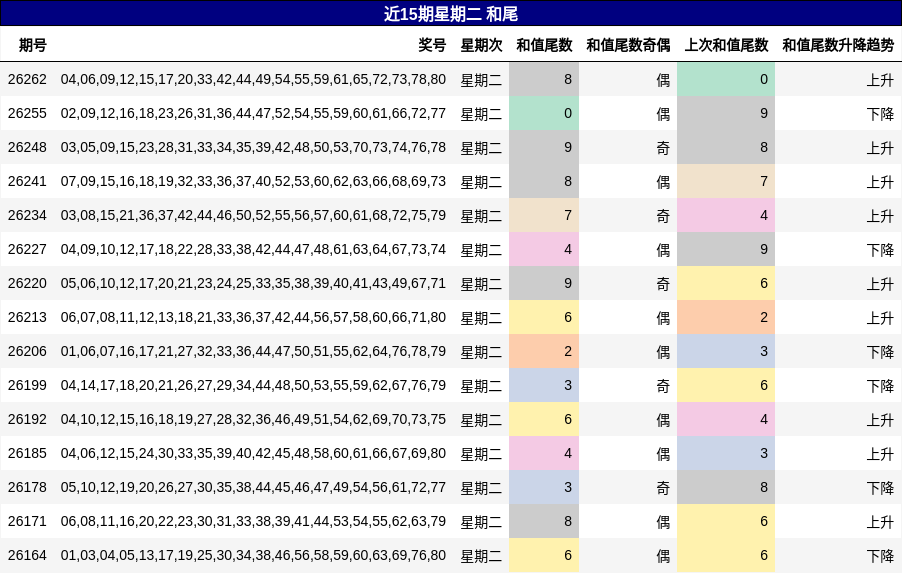
Task: Select winning numbers starting 03,08,15,21,36,37
Action: point(253,215)
